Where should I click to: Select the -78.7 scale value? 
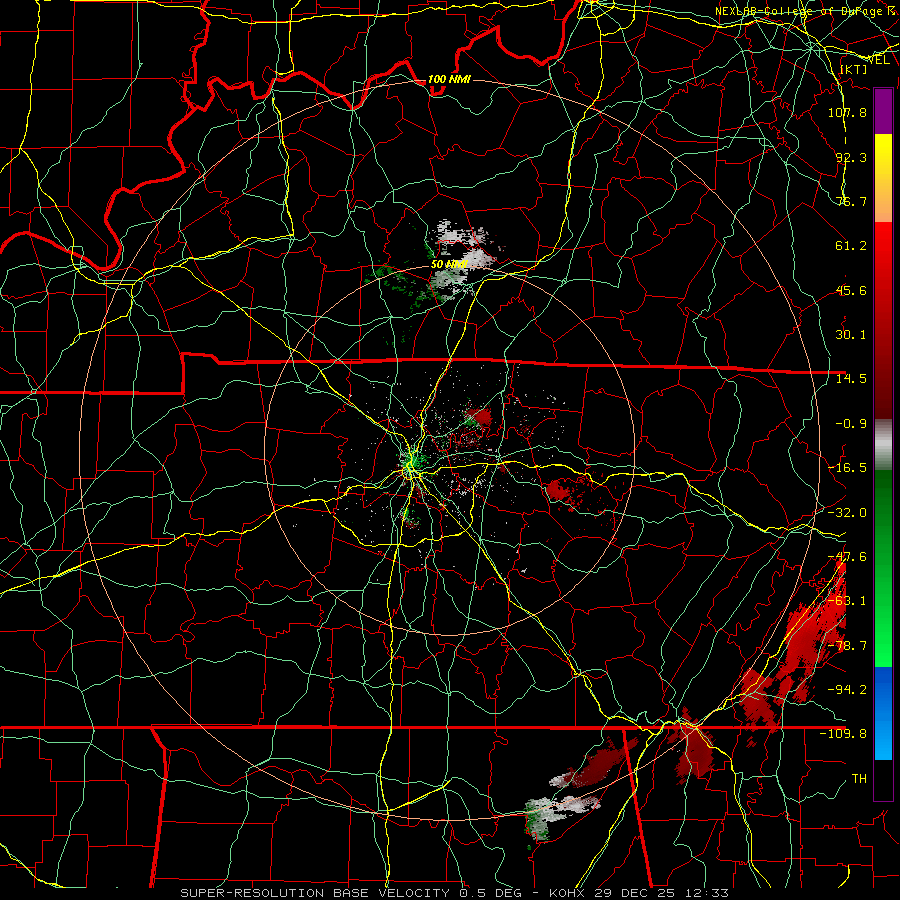pyautogui.click(x=847, y=646)
